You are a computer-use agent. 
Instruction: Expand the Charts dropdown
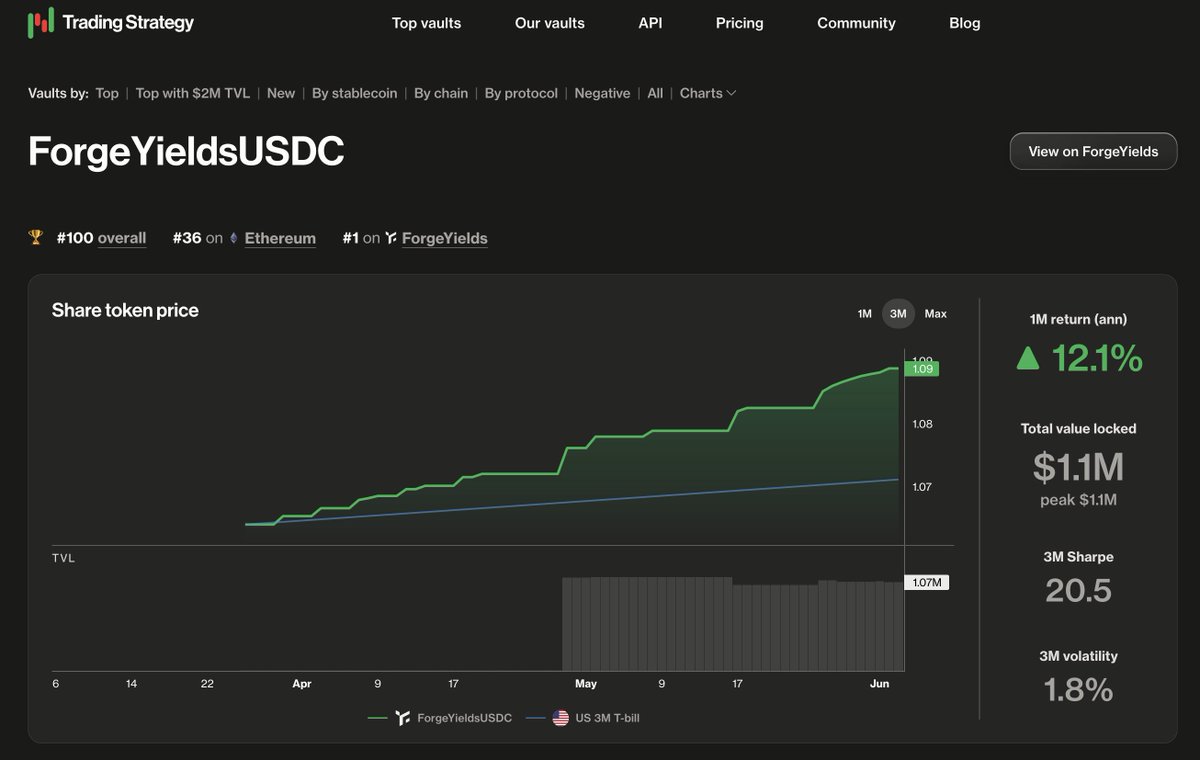click(x=708, y=93)
